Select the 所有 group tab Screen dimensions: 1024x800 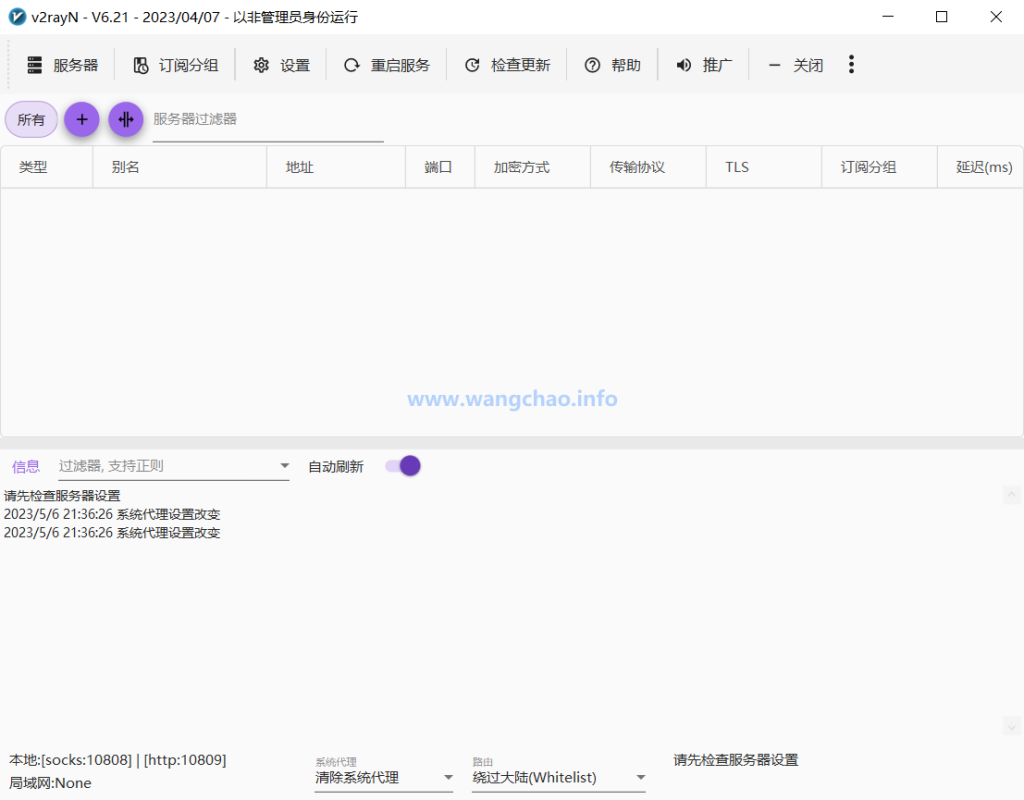(31, 120)
